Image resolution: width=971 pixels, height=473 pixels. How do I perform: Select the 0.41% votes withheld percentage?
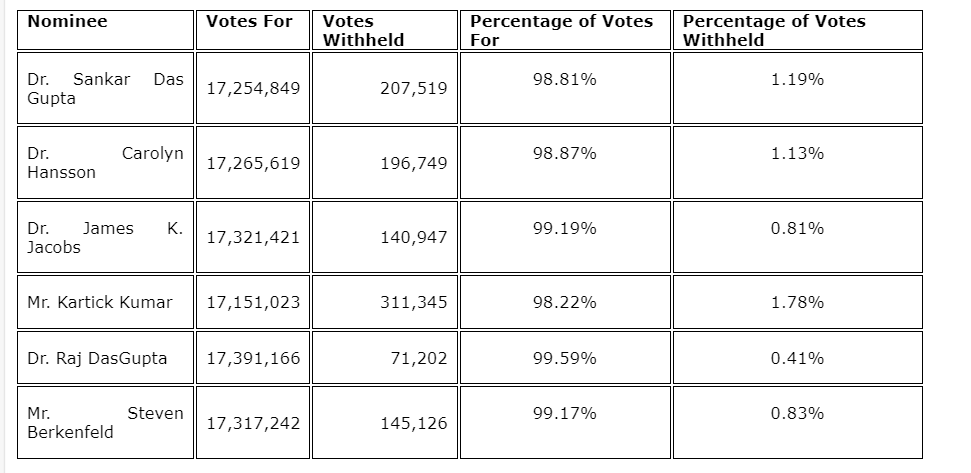797,358
